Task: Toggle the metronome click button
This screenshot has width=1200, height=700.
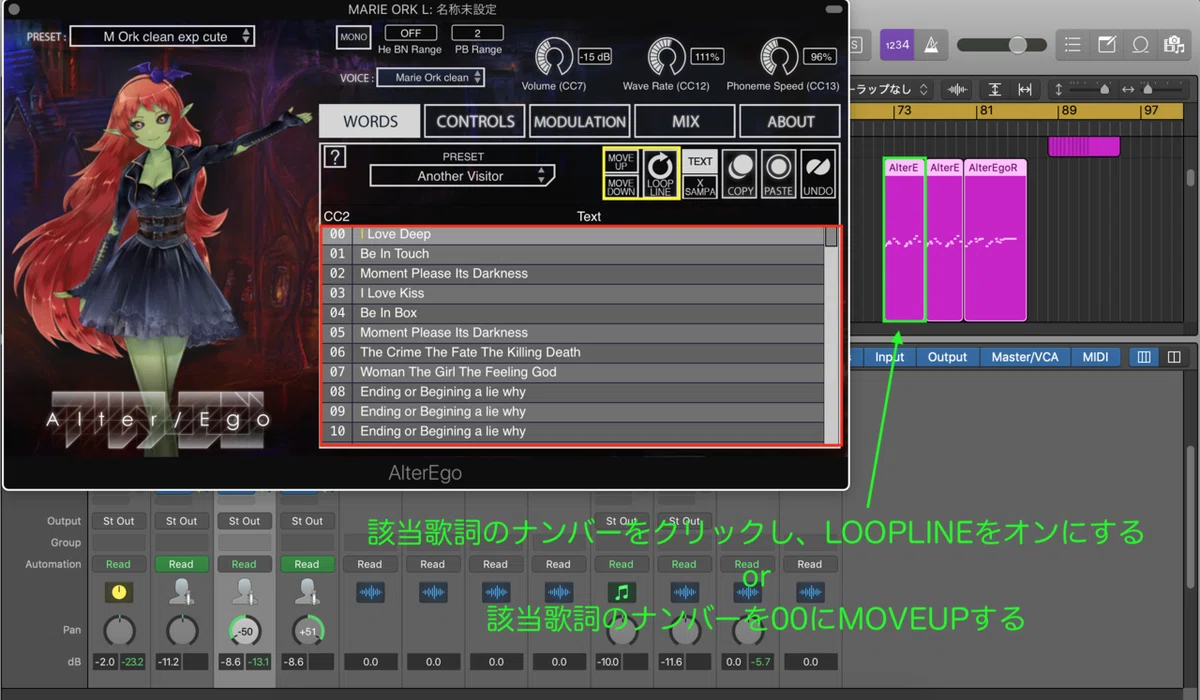Action: pos(931,45)
